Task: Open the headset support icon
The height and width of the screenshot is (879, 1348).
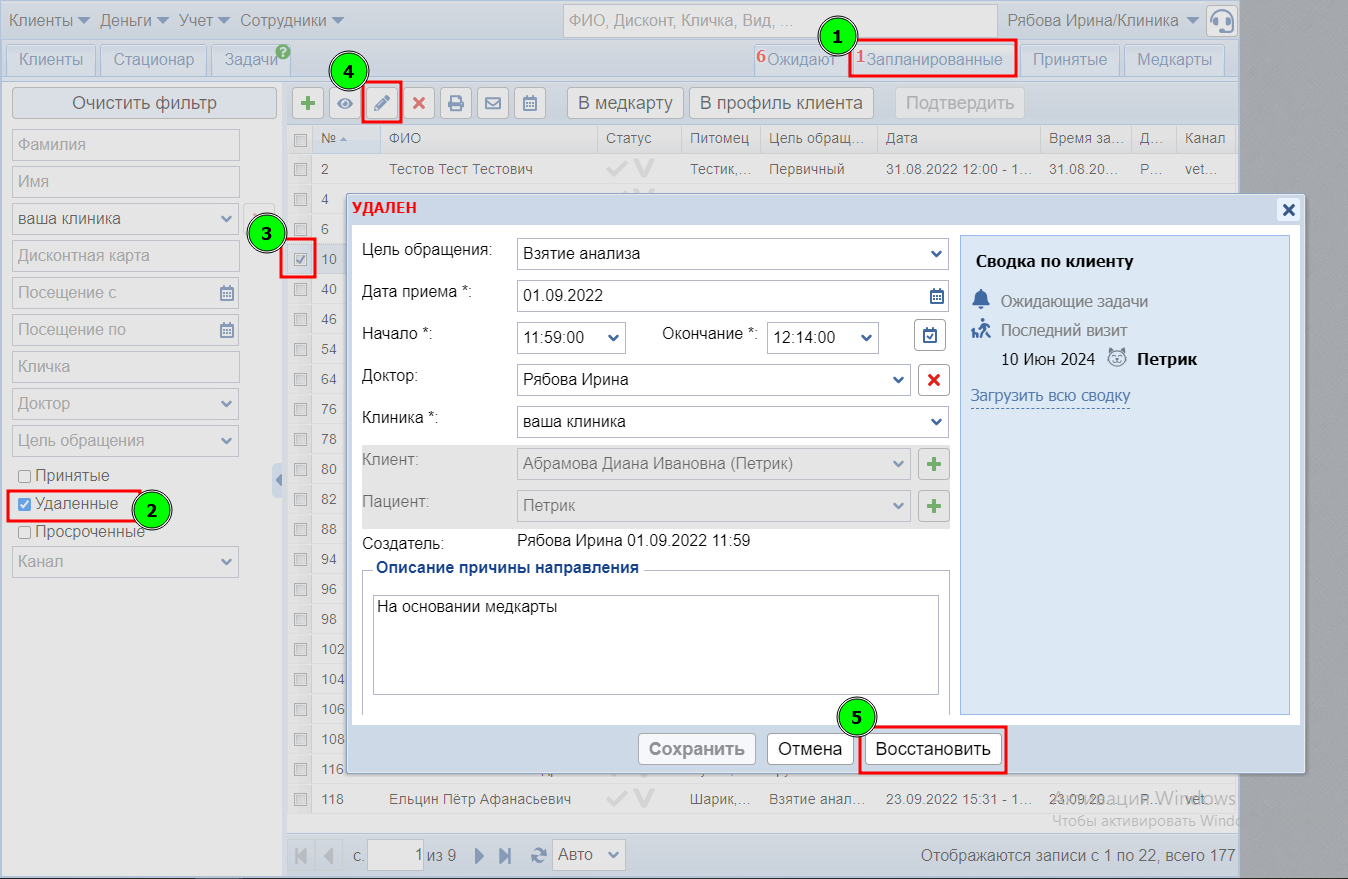Action: coord(1221,21)
